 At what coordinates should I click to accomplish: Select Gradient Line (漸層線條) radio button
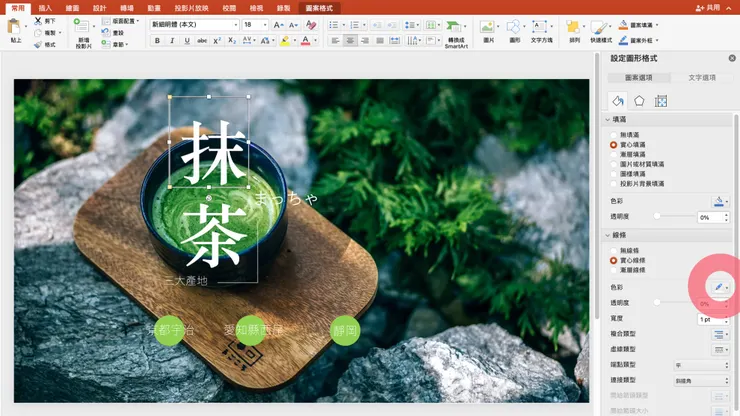[614, 270]
